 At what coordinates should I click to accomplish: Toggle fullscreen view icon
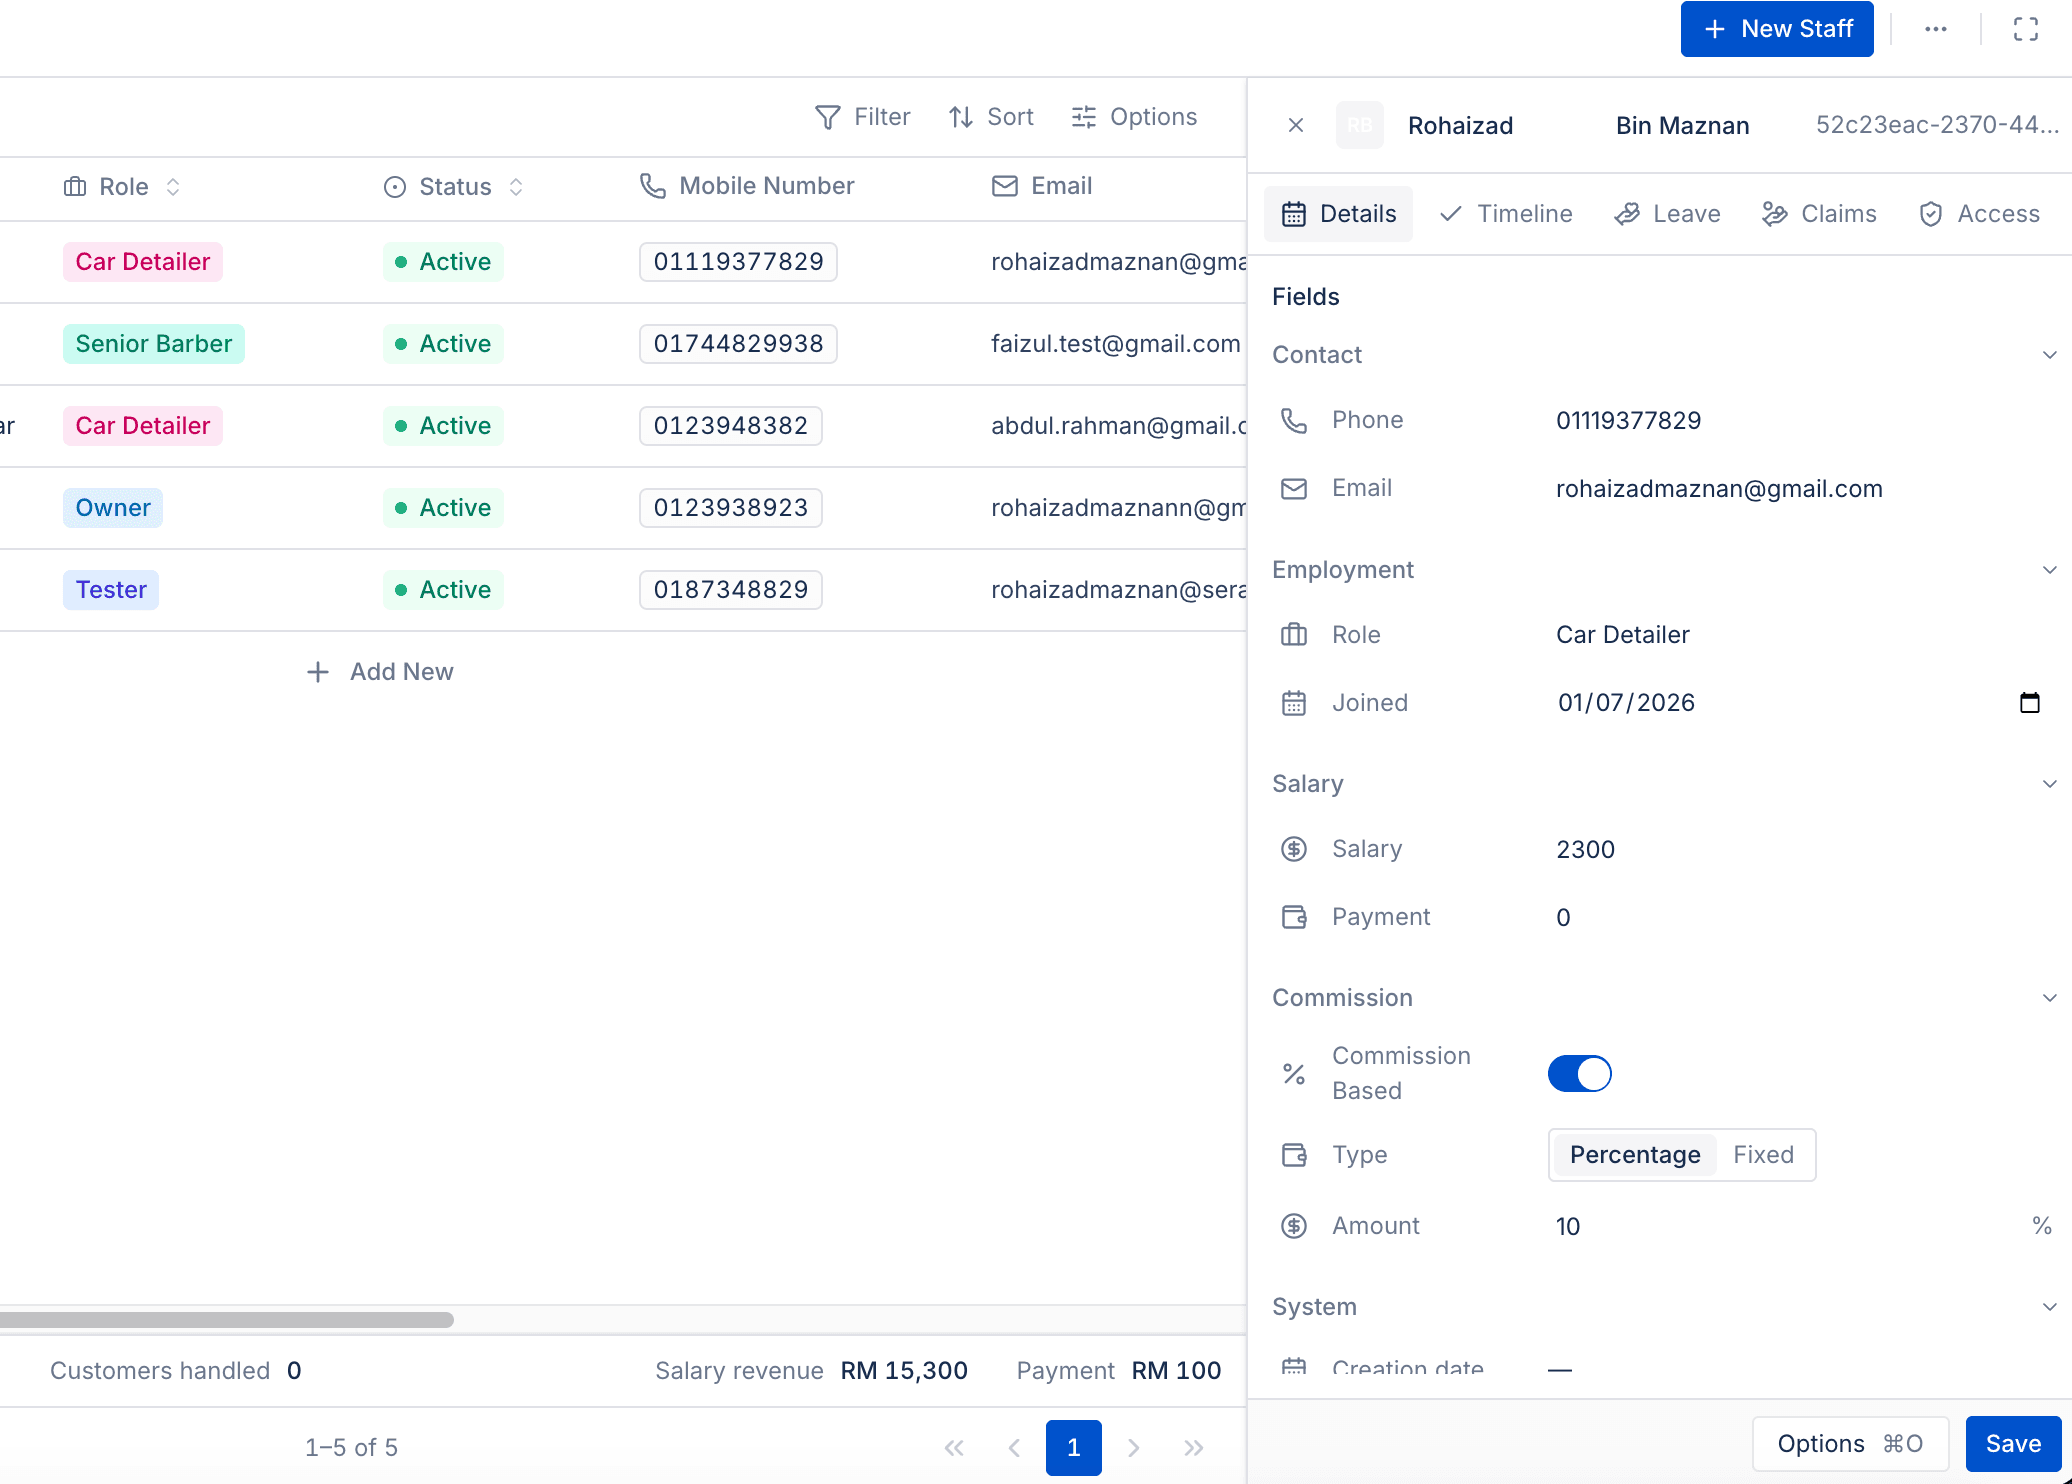[x=2025, y=29]
